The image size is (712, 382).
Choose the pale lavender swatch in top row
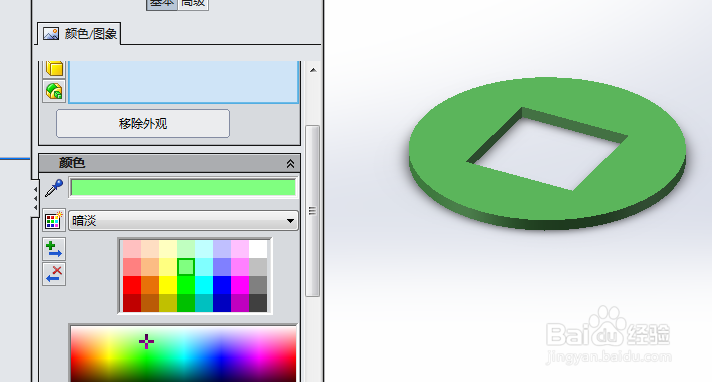coord(222,249)
